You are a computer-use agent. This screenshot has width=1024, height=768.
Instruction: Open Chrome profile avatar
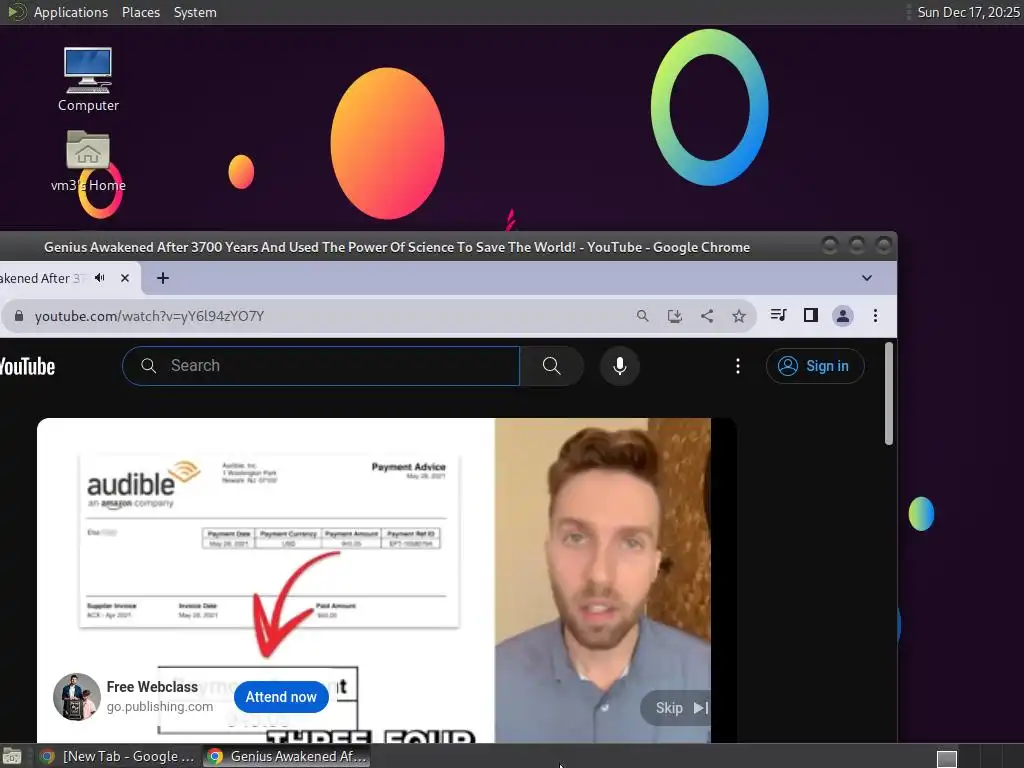pyautogui.click(x=842, y=316)
